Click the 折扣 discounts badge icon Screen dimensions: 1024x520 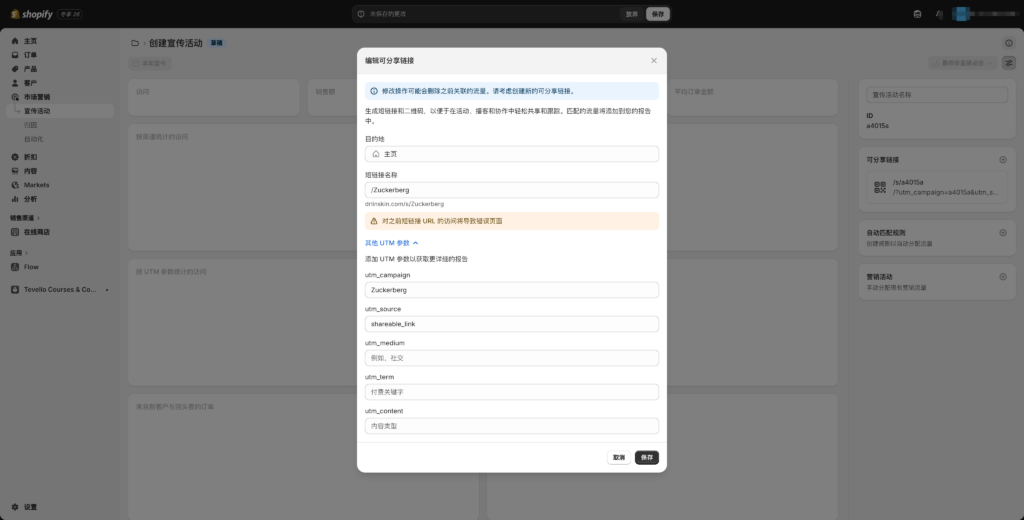[15, 157]
